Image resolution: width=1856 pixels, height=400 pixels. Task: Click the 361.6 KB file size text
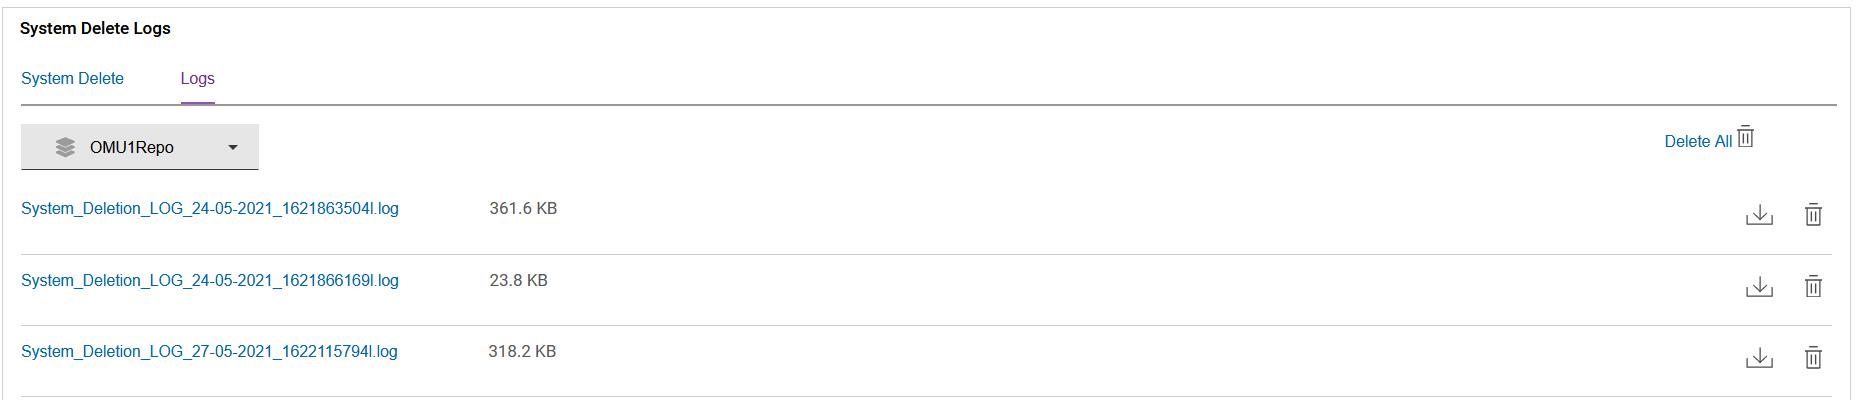pos(523,209)
